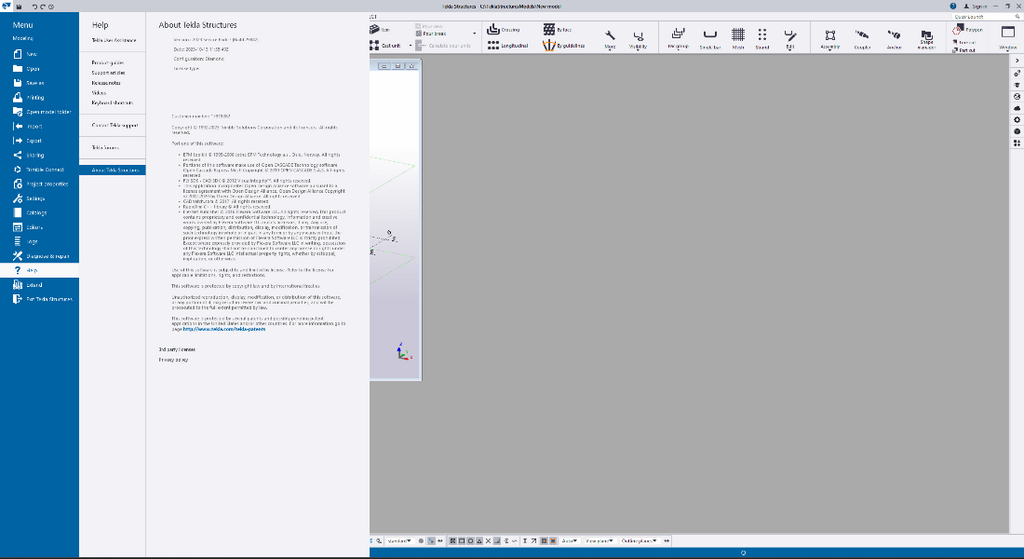Select the Help menu entry
This screenshot has height=559, width=1024.
point(39,270)
